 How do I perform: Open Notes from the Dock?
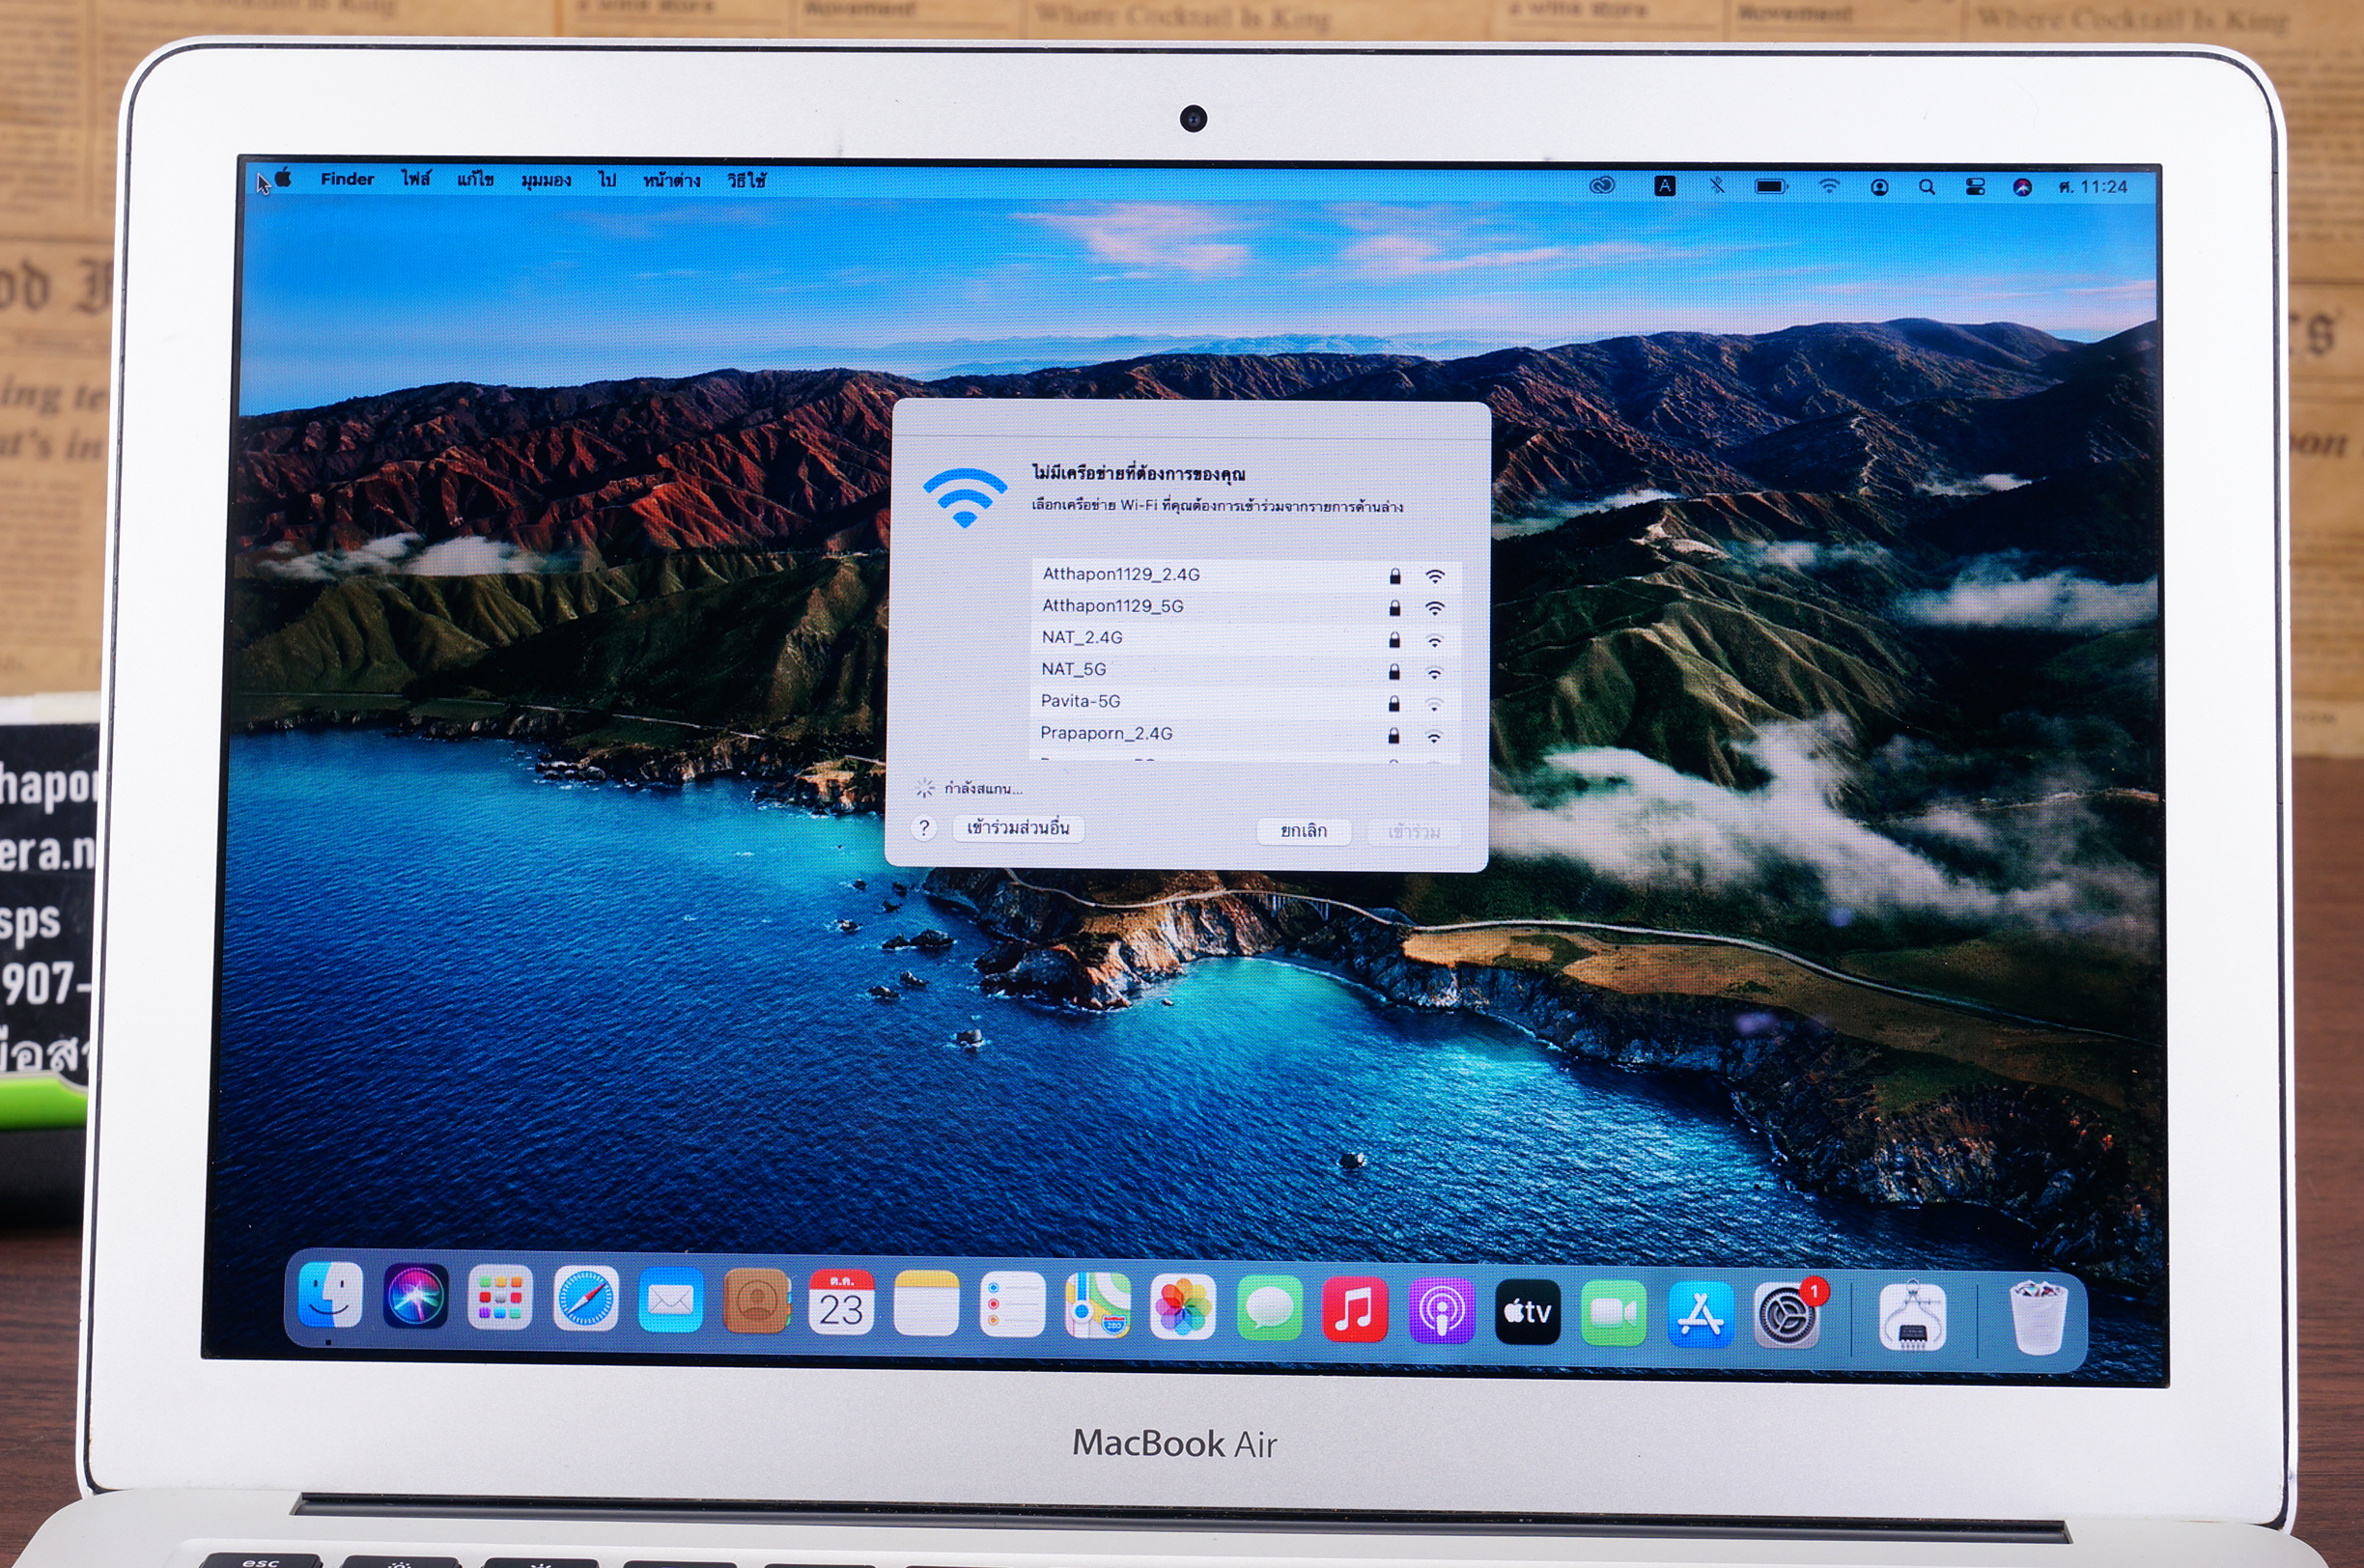pos(926,1304)
